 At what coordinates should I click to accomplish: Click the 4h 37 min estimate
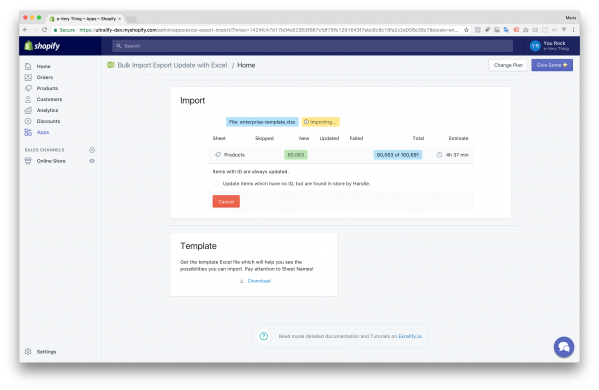pos(457,155)
